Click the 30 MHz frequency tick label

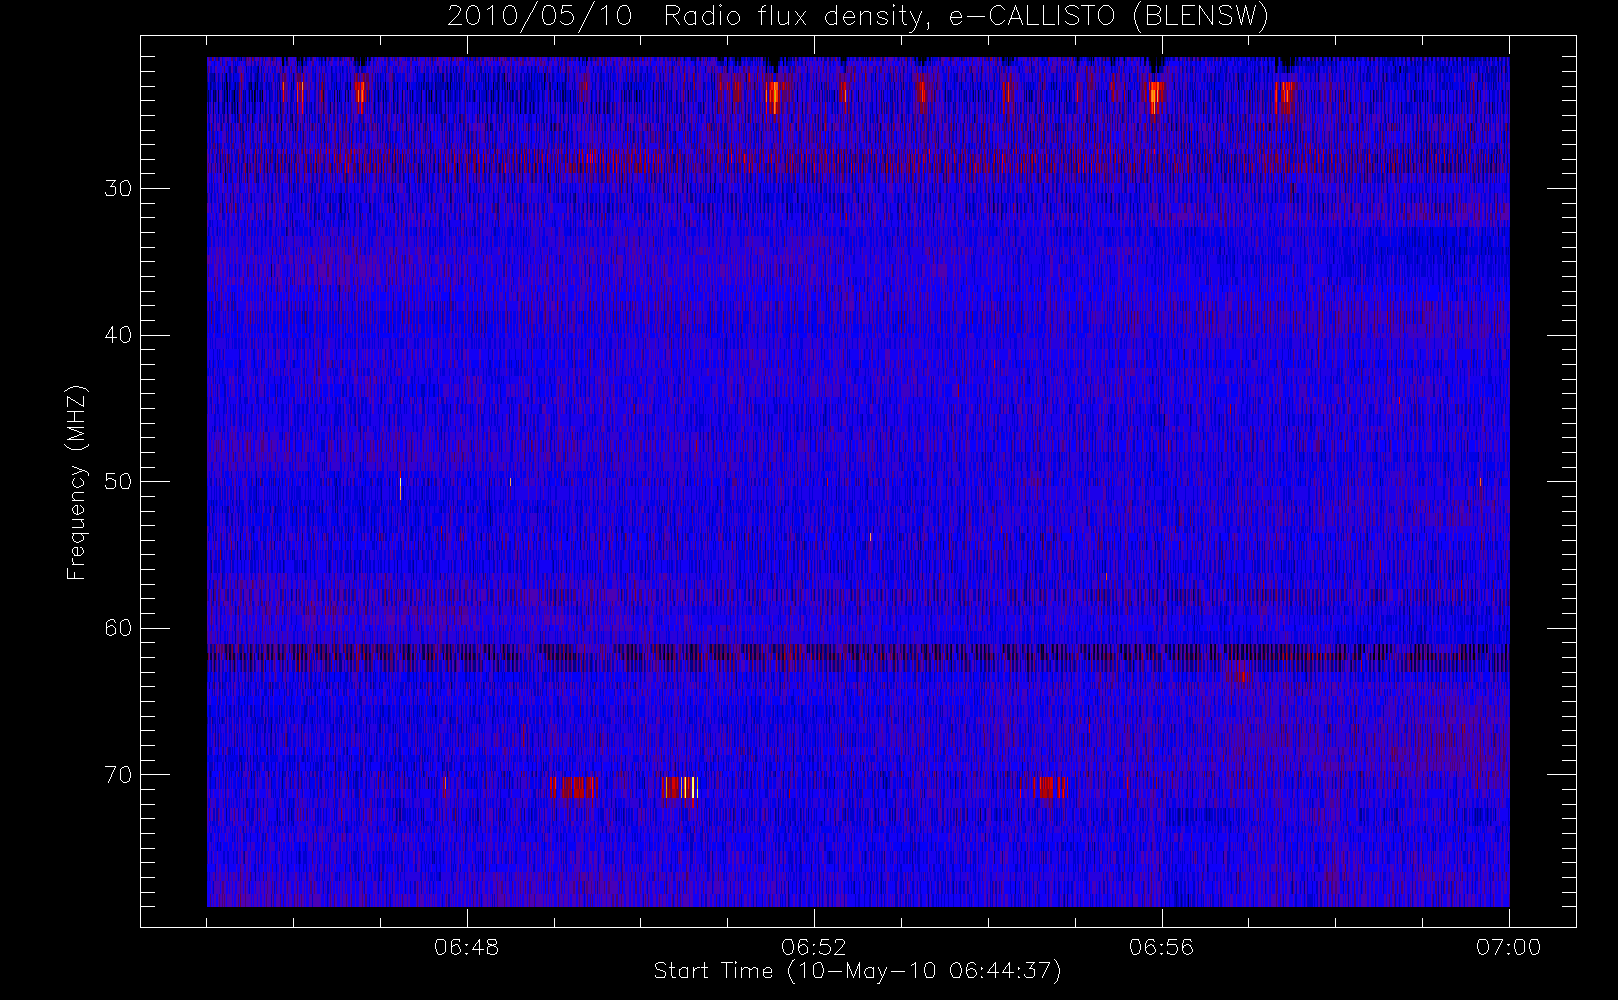118,188
